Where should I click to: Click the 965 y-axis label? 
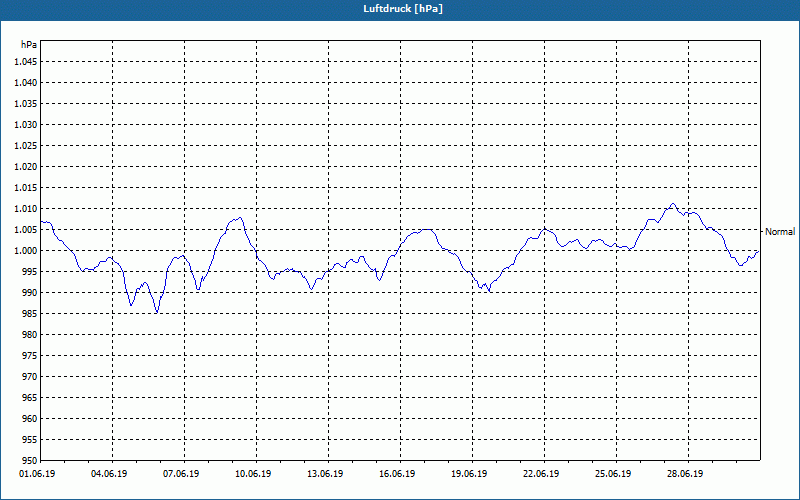click(30, 397)
